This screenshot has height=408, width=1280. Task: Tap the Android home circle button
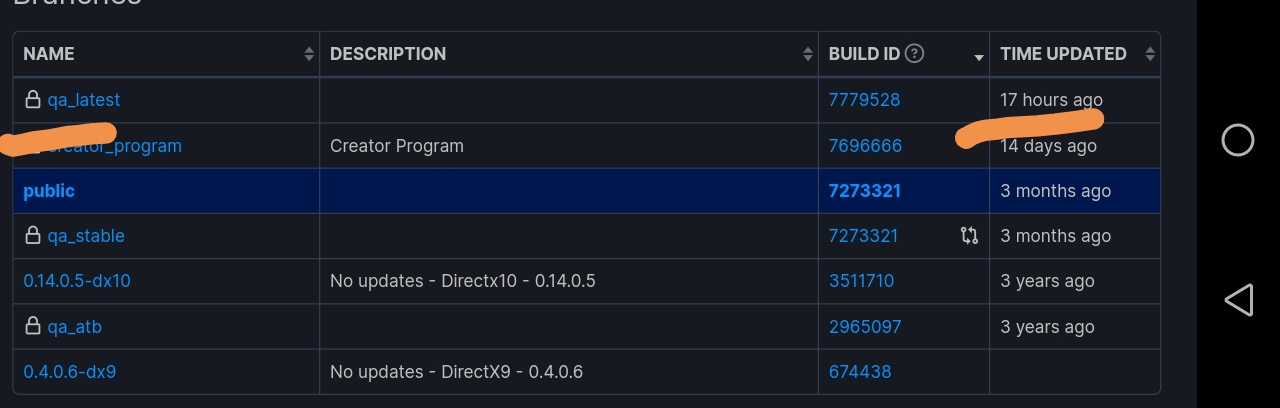coord(1238,140)
